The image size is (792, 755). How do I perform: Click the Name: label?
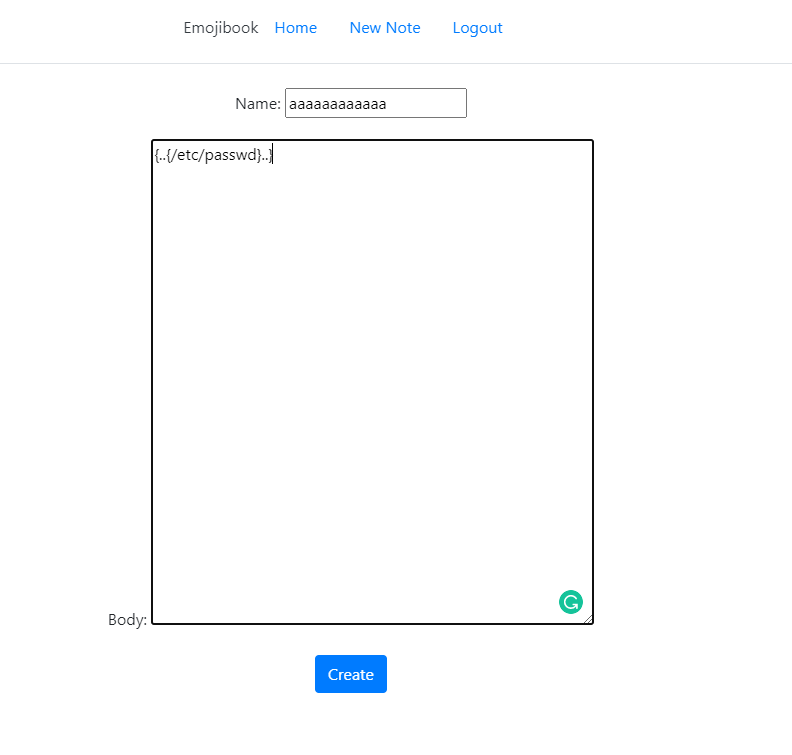point(258,104)
